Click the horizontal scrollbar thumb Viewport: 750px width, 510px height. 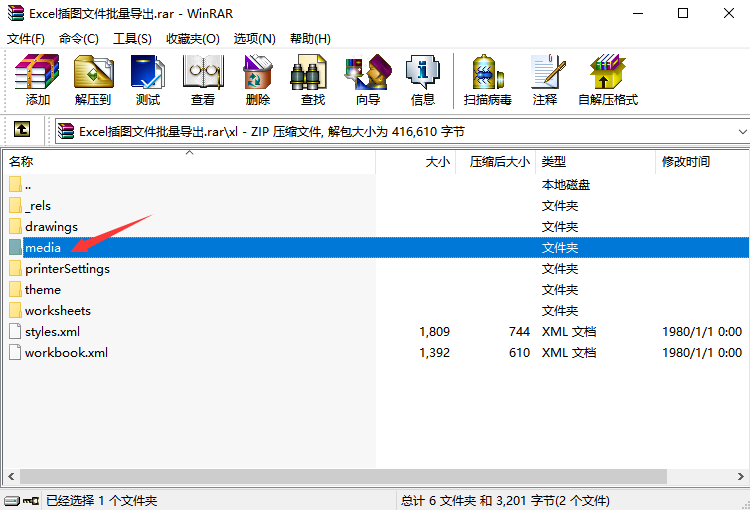coord(343,476)
